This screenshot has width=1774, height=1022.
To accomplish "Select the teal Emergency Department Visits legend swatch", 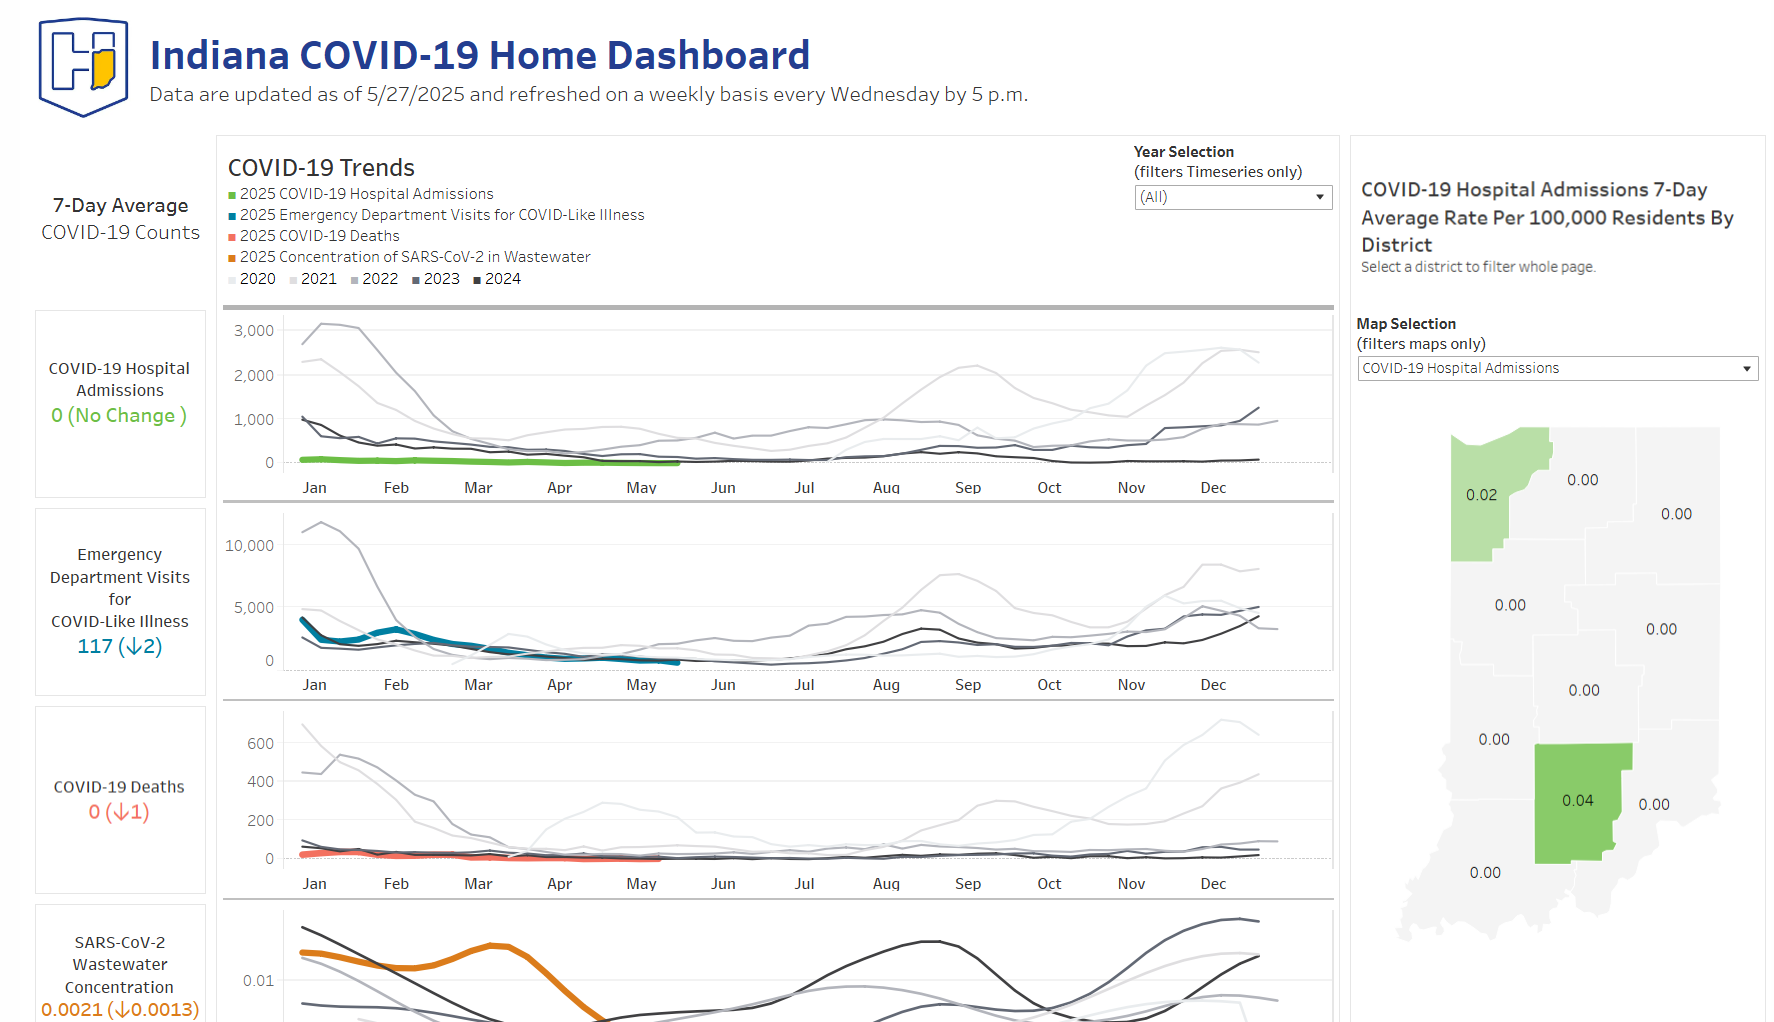I will [x=232, y=214].
